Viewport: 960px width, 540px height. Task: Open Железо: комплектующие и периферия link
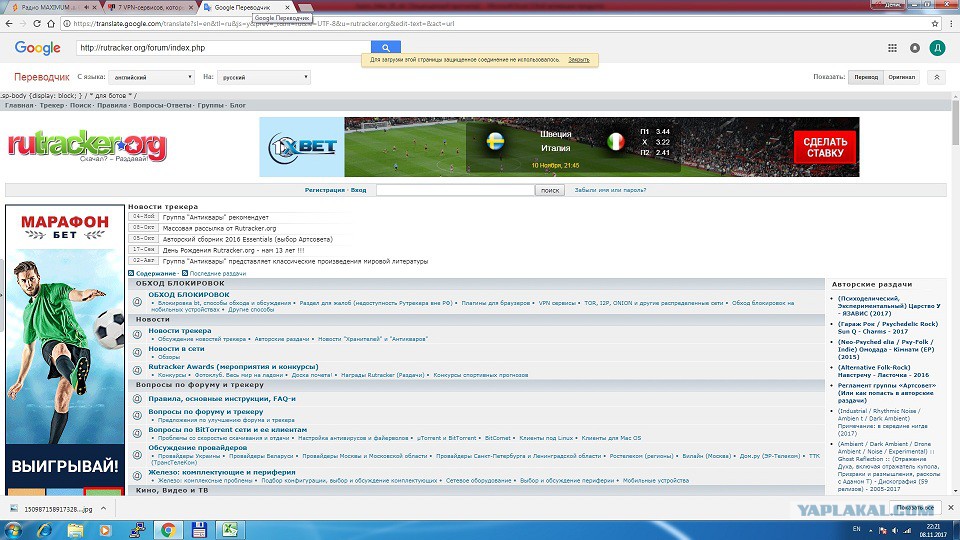click(222, 472)
